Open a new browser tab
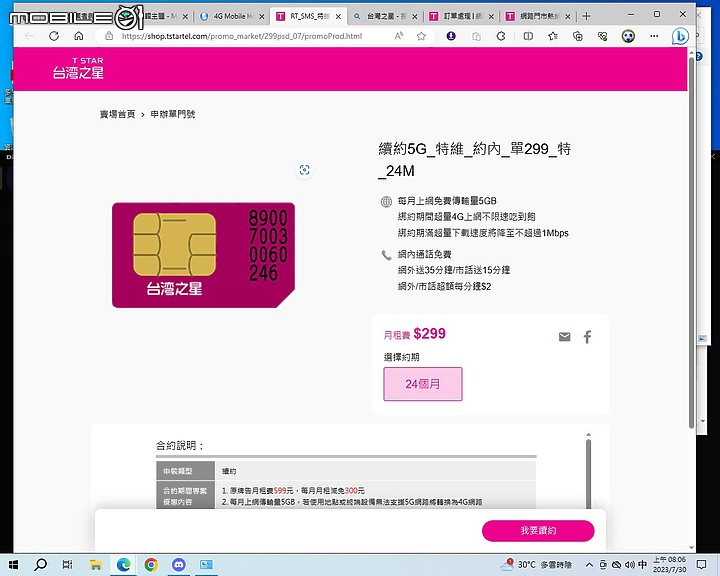Image resolution: width=720 pixels, height=576 pixels. (x=586, y=16)
